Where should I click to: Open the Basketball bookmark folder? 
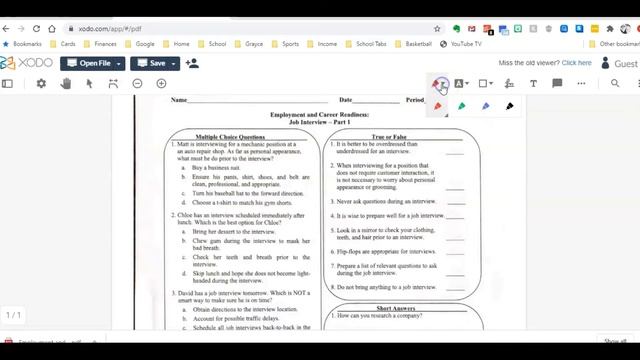click(x=413, y=44)
